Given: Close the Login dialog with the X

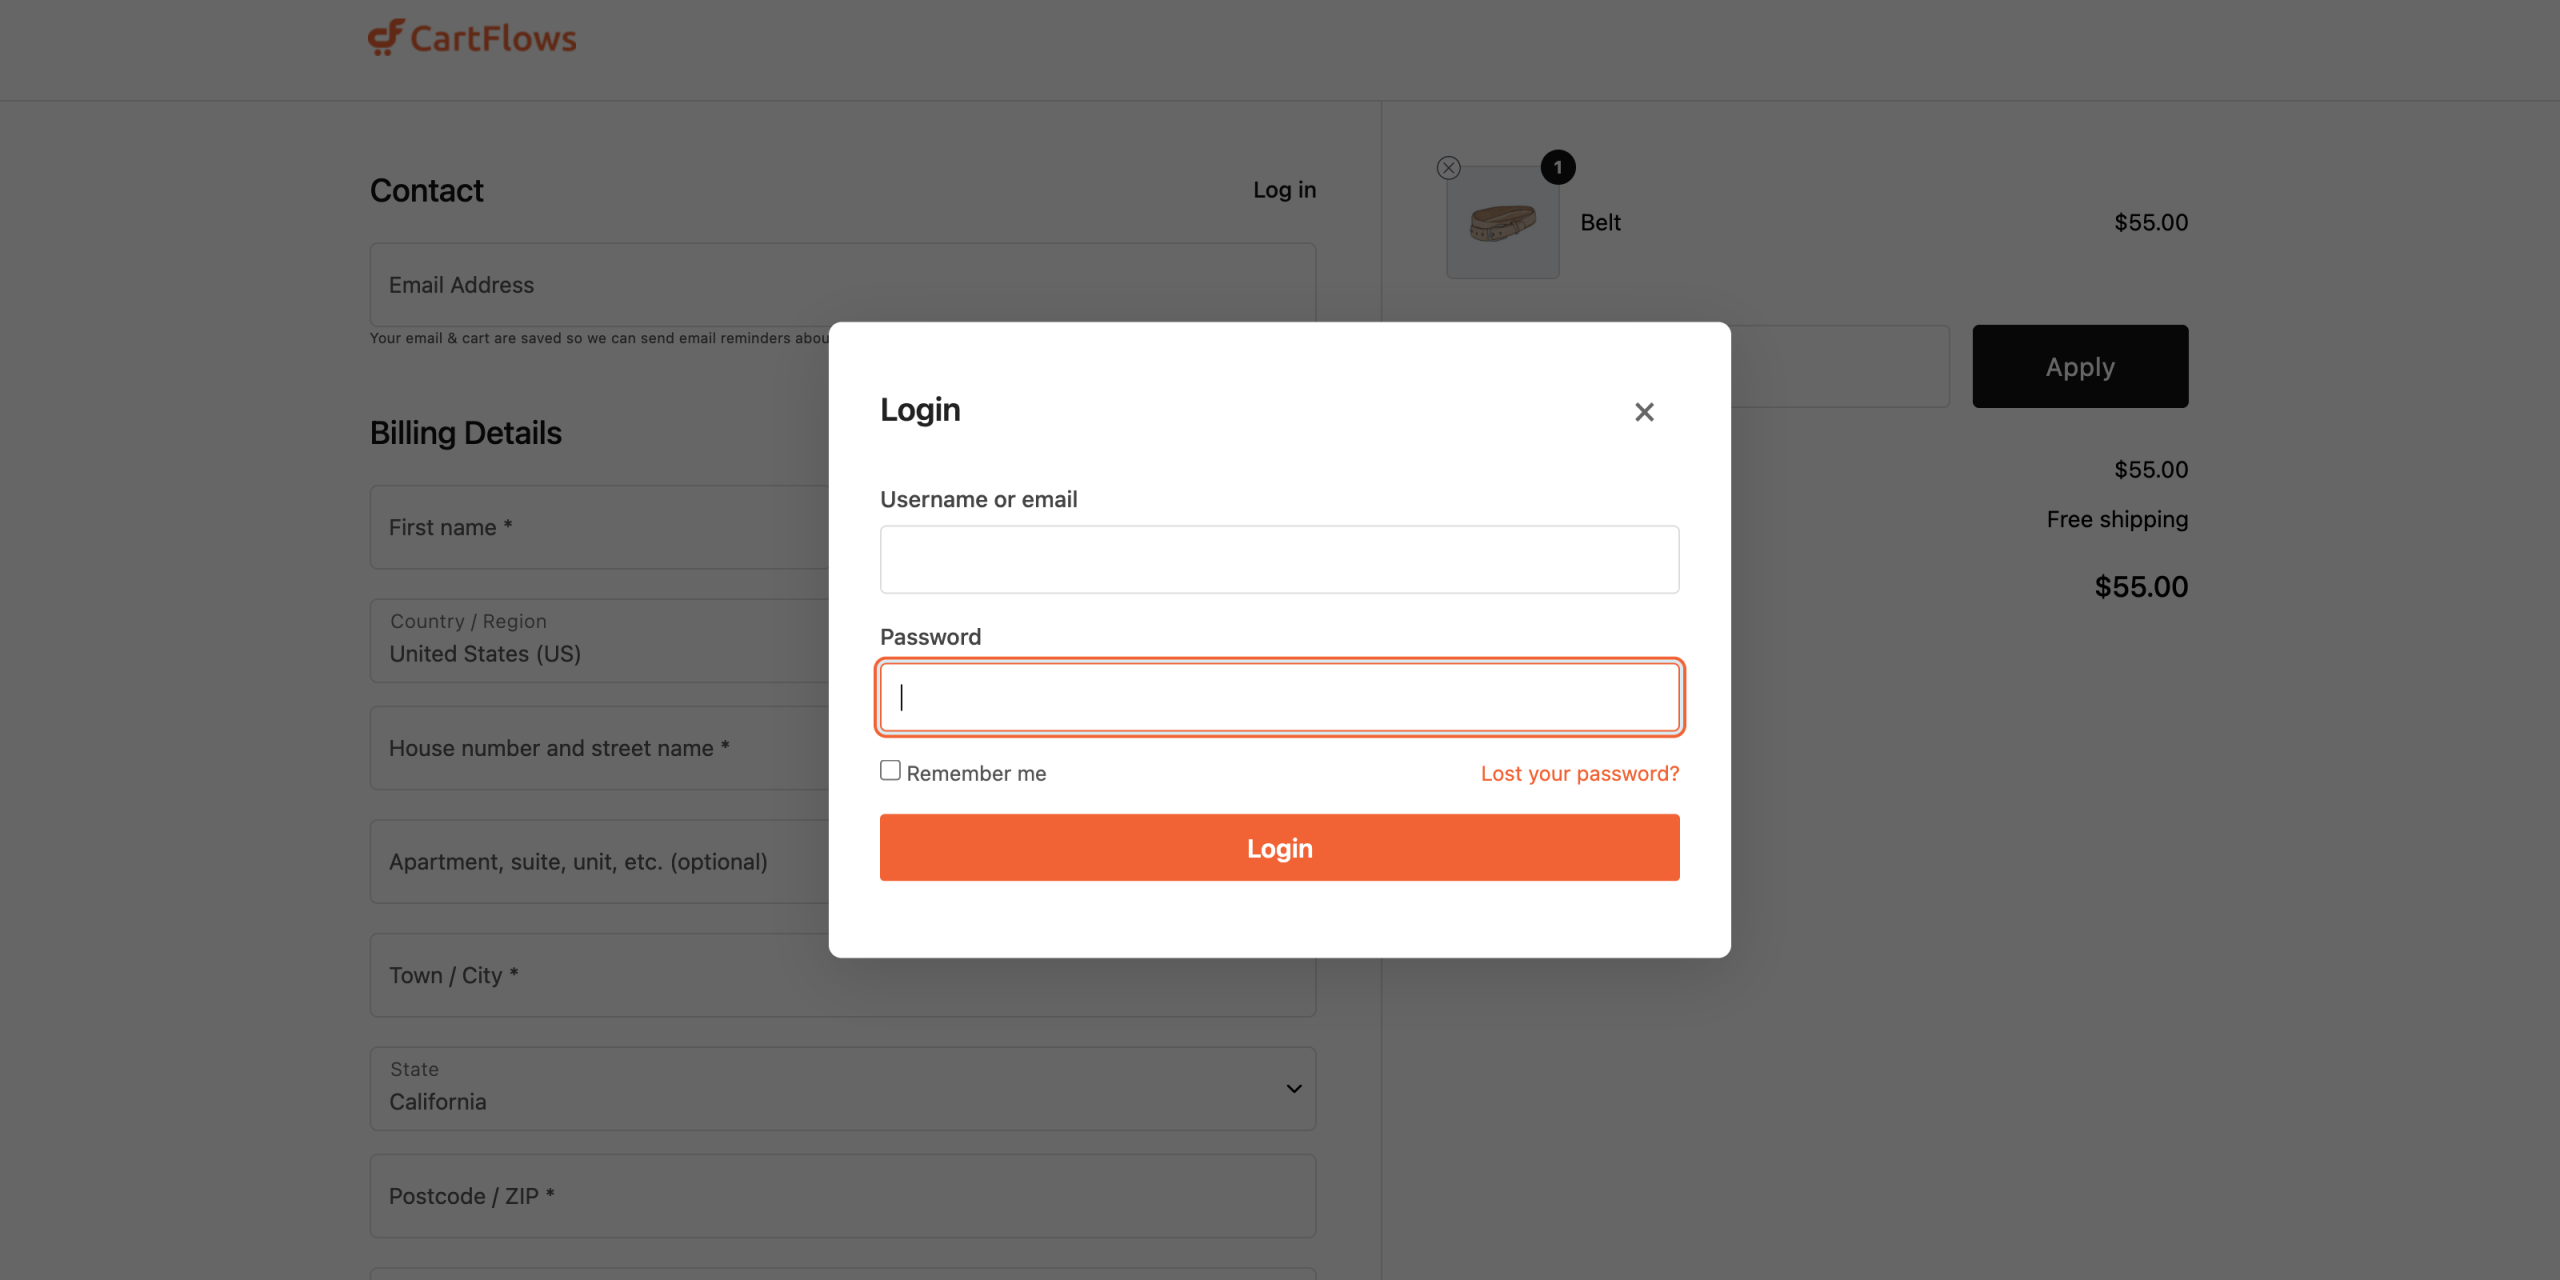Looking at the screenshot, I should [x=1644, y=412].
